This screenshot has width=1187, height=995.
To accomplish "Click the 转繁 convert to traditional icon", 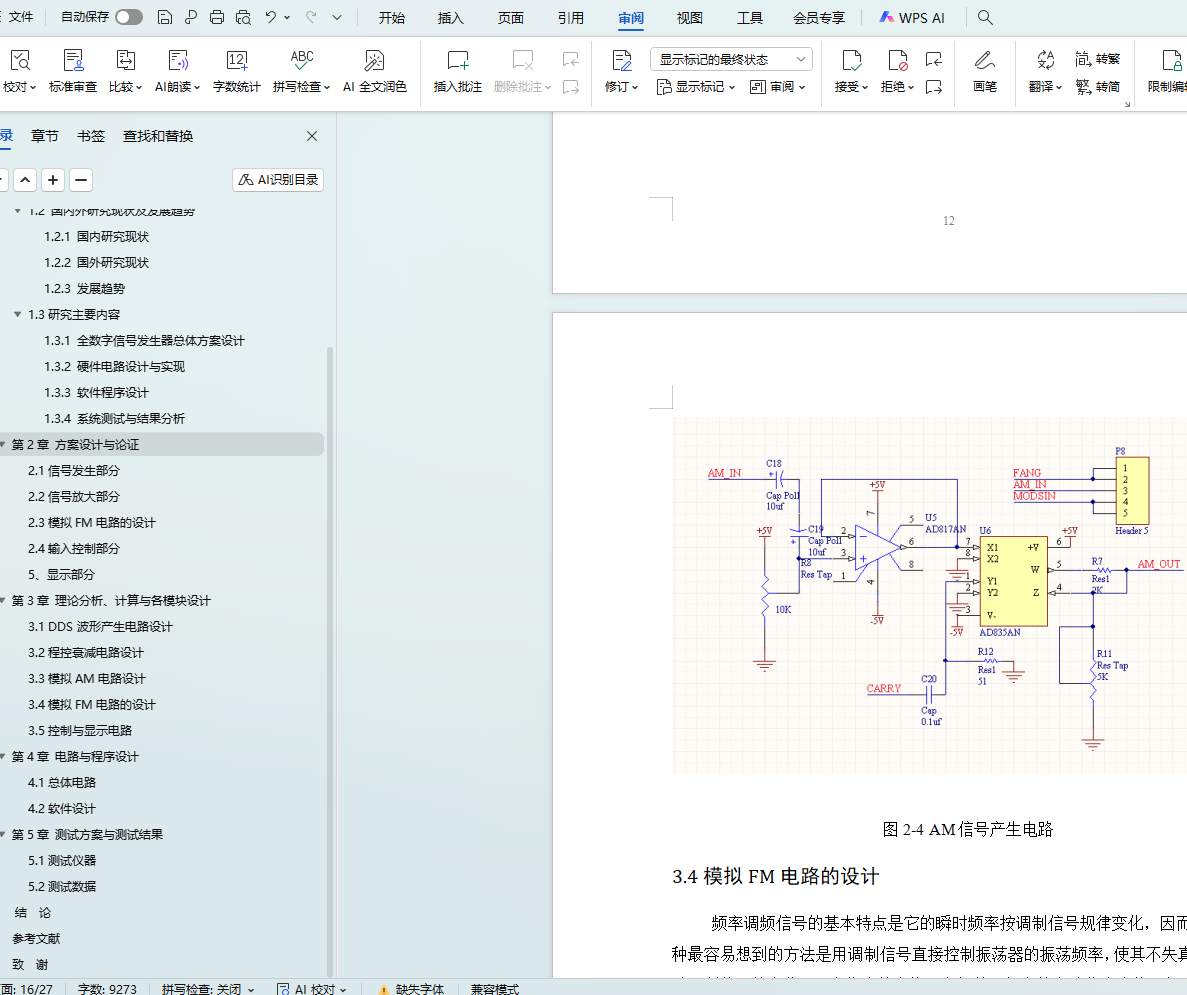I will 1097,59.
